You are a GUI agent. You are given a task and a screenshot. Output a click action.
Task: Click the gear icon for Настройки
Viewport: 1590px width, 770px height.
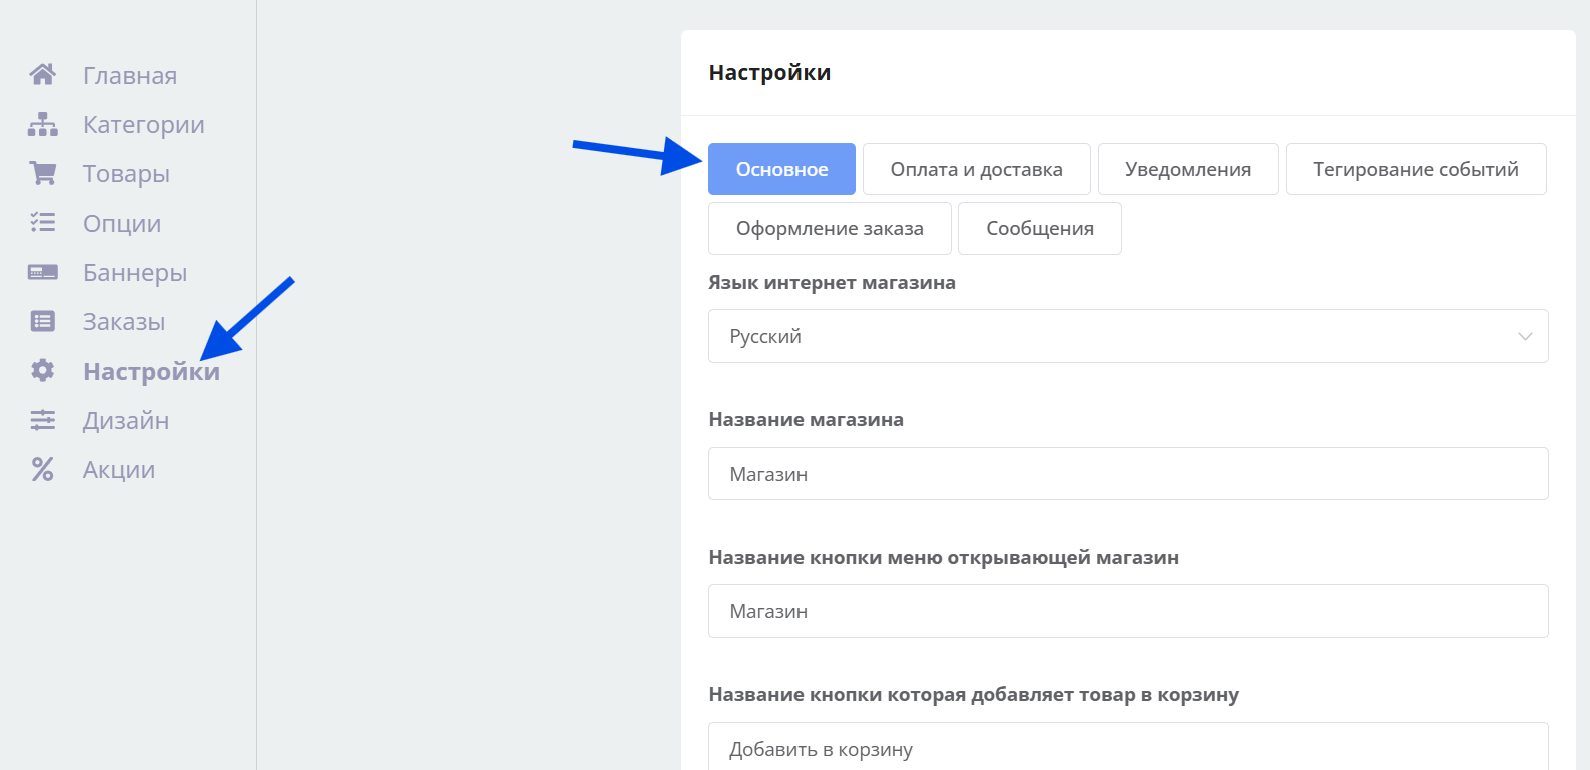pos(42,371)
